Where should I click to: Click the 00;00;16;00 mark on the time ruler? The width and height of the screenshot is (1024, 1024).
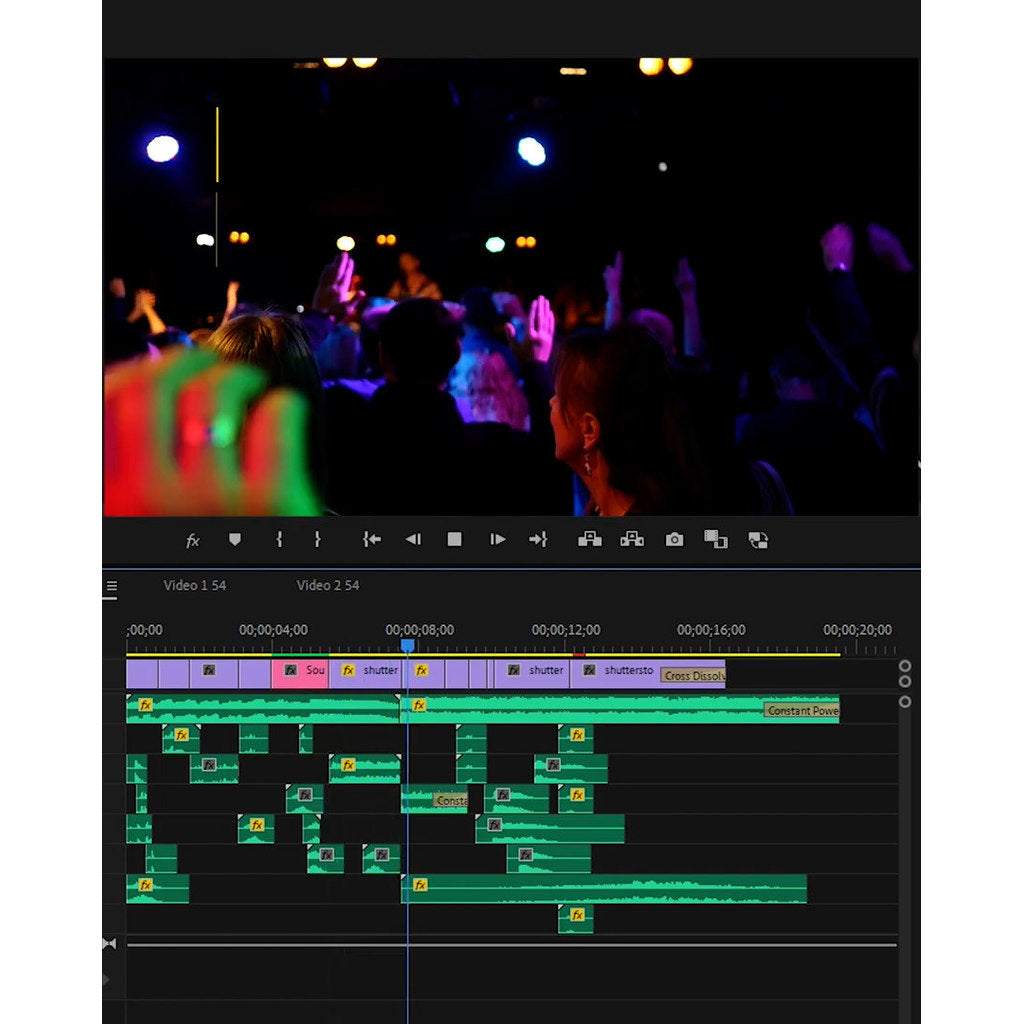[x=711, y=630]
